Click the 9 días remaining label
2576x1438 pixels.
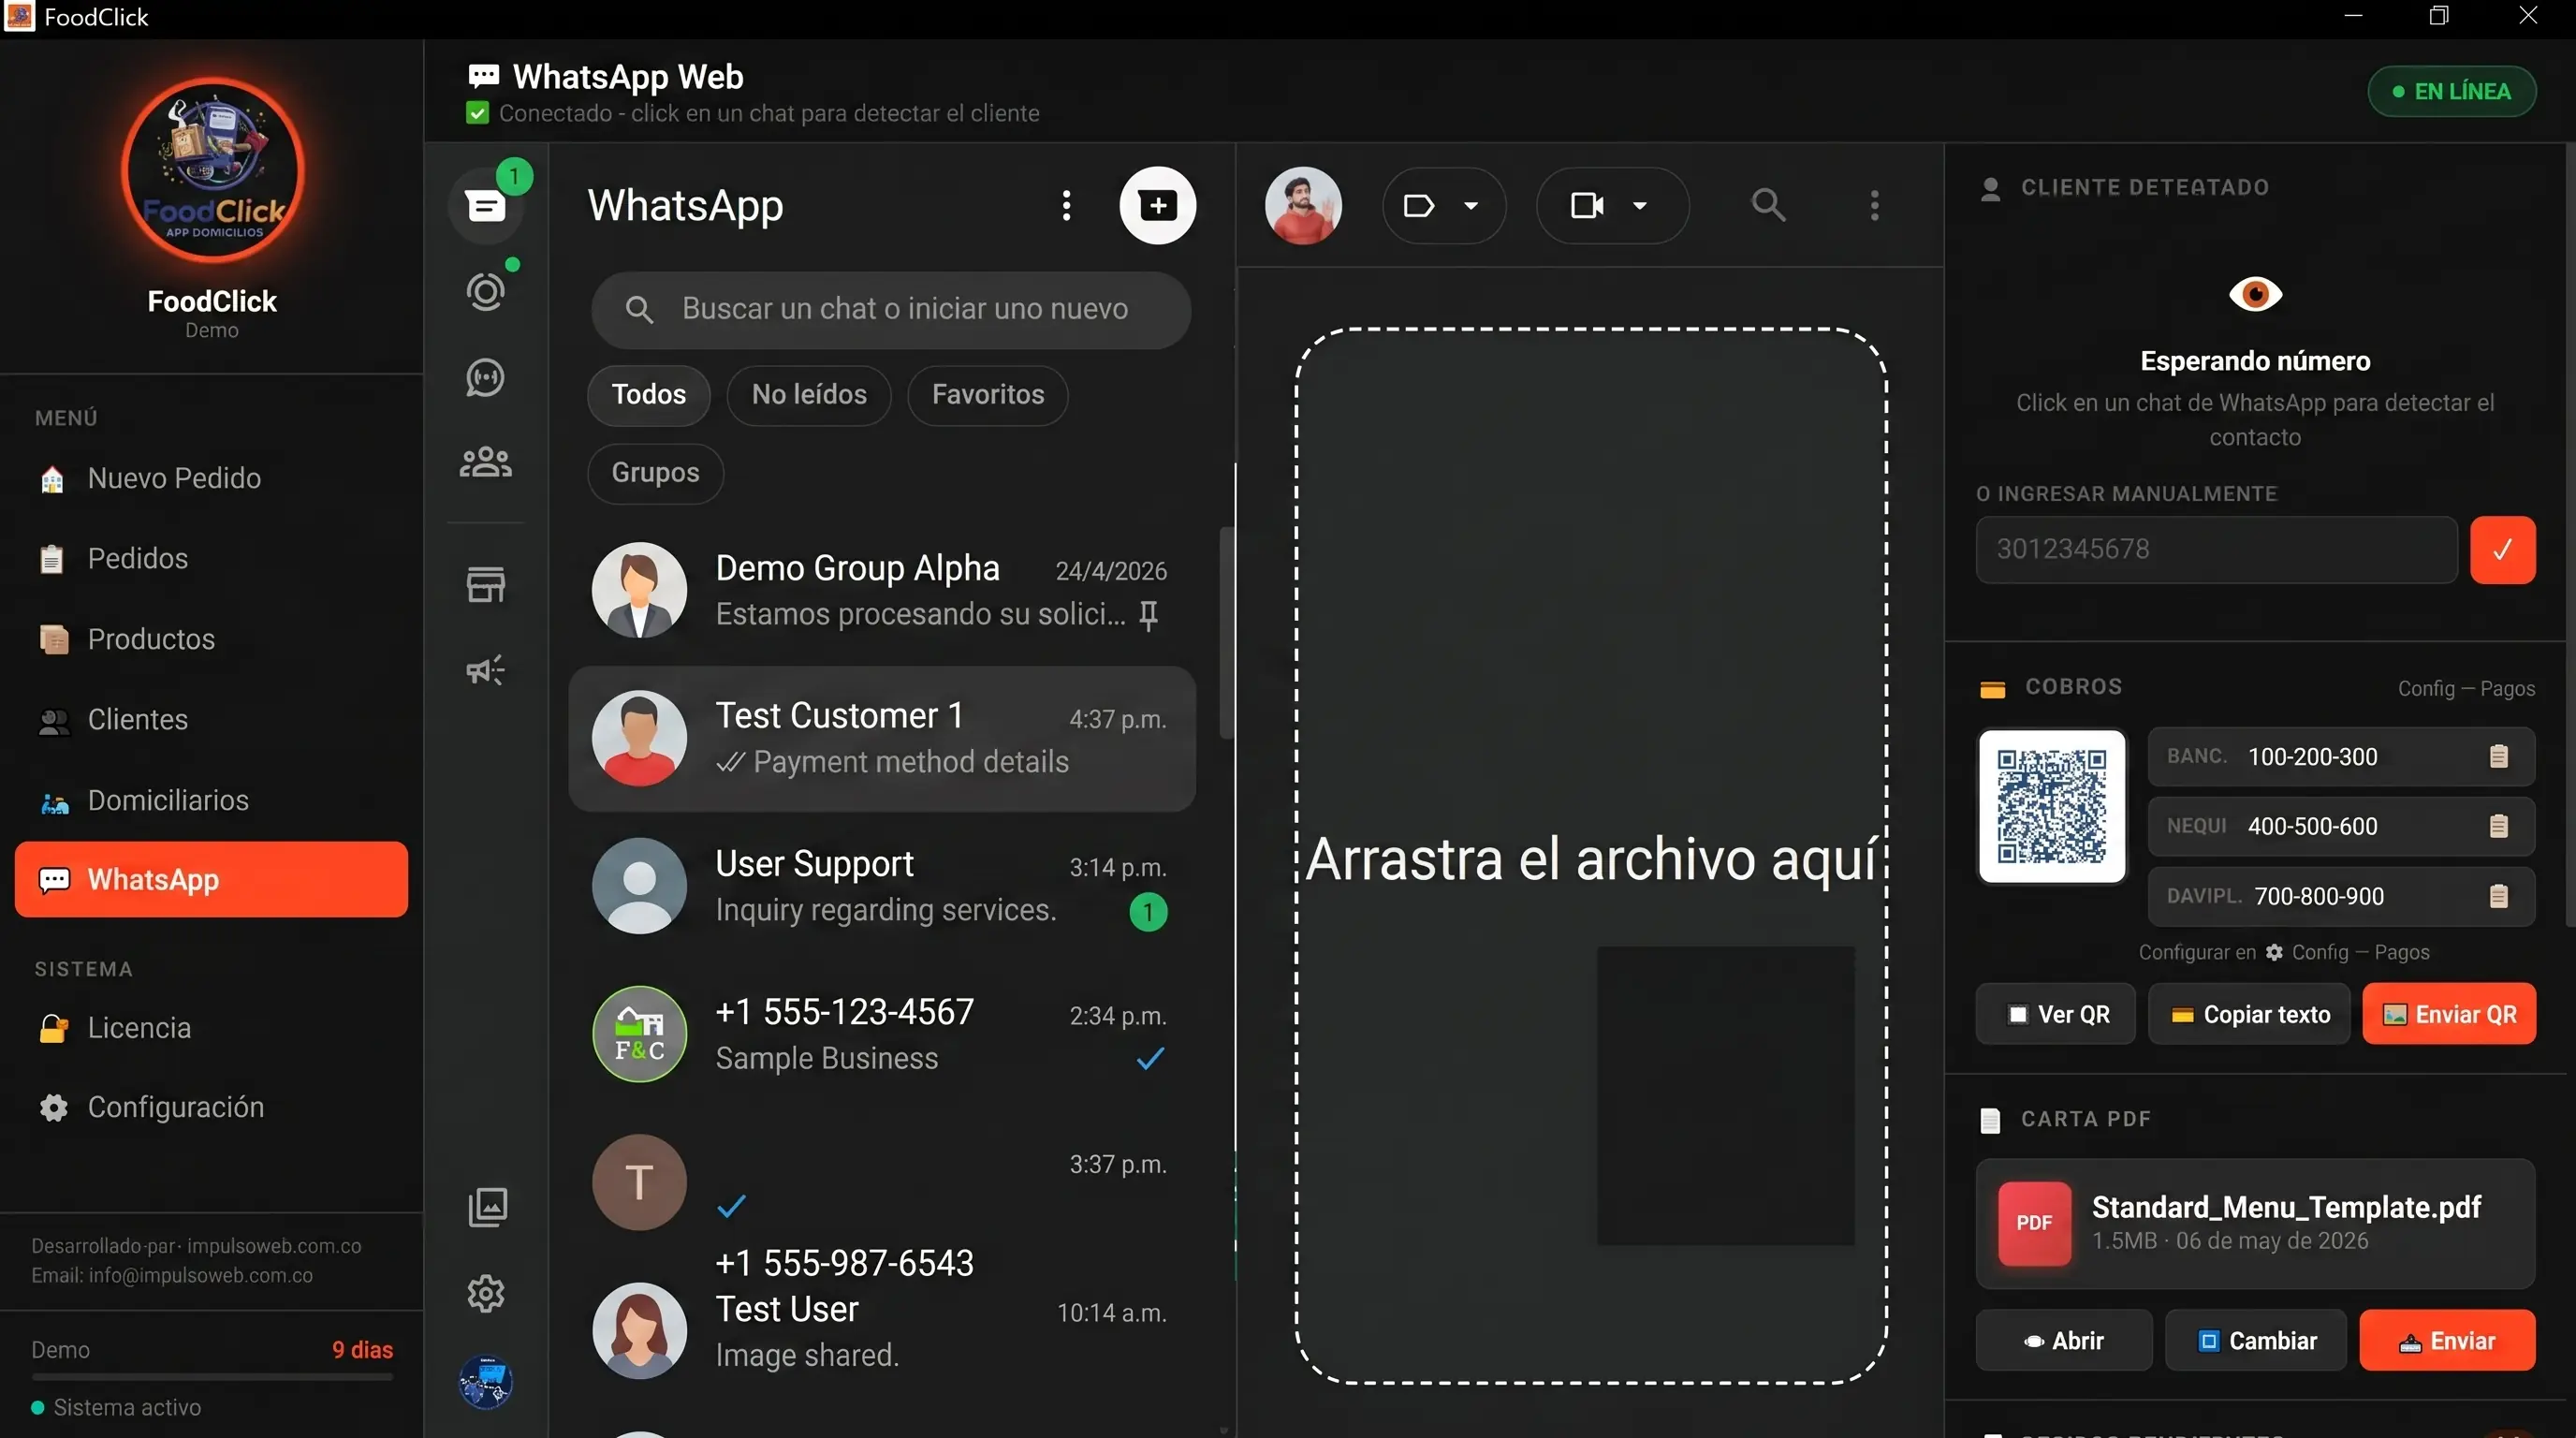(x=362, y=1351)
